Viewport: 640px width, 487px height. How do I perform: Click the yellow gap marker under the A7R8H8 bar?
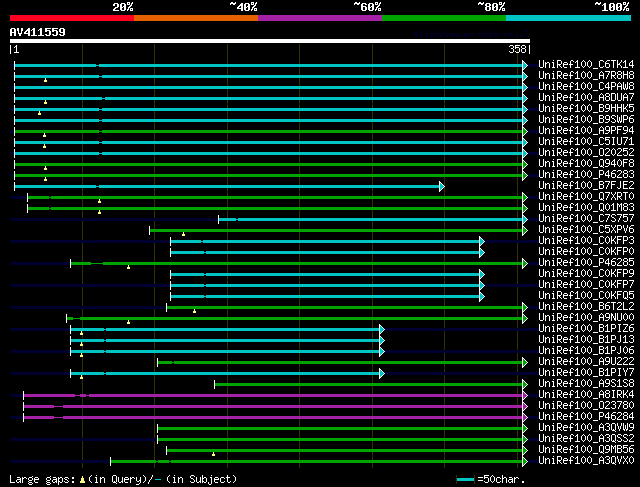pyautogui.click(x=45, y=80)
